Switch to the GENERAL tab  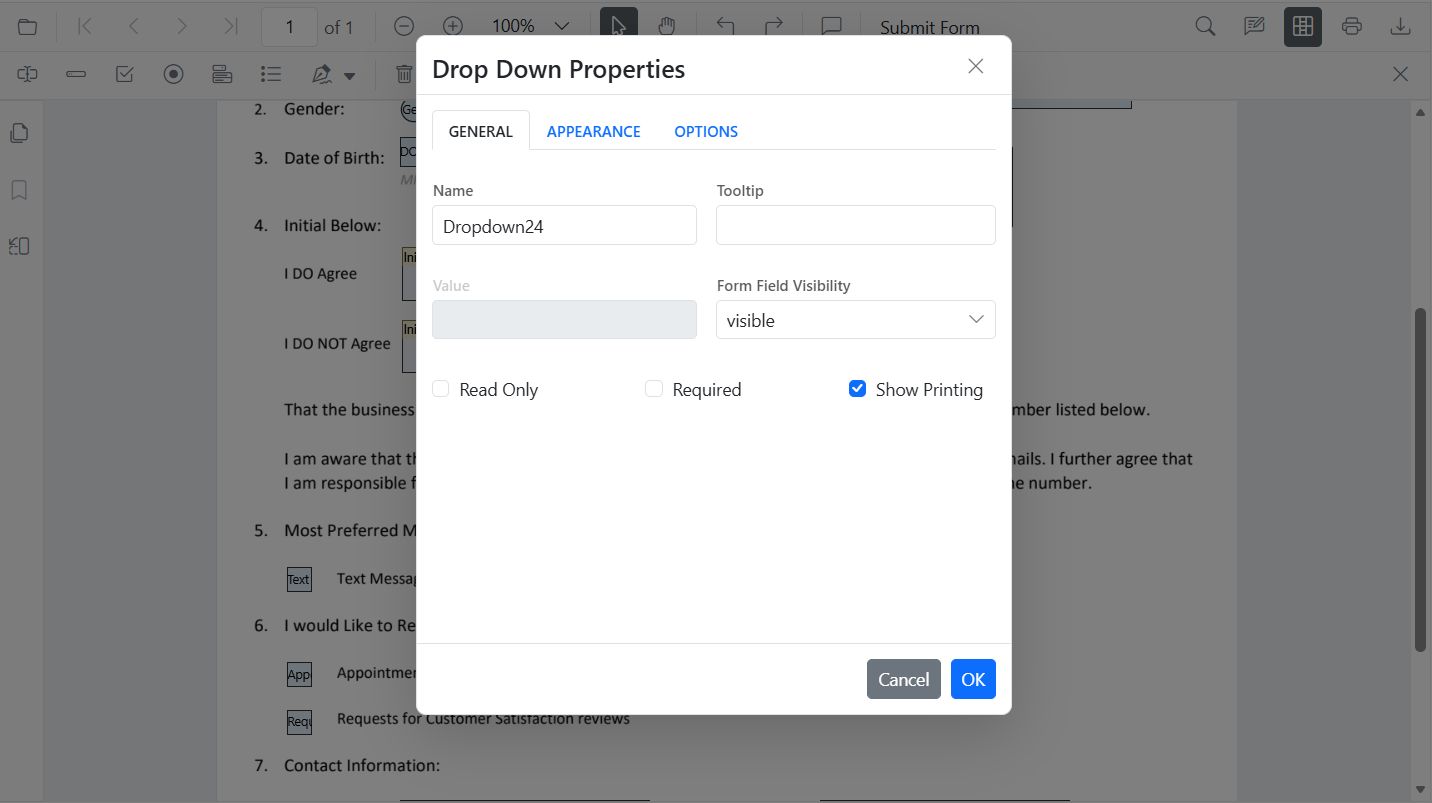coord(481,131)
